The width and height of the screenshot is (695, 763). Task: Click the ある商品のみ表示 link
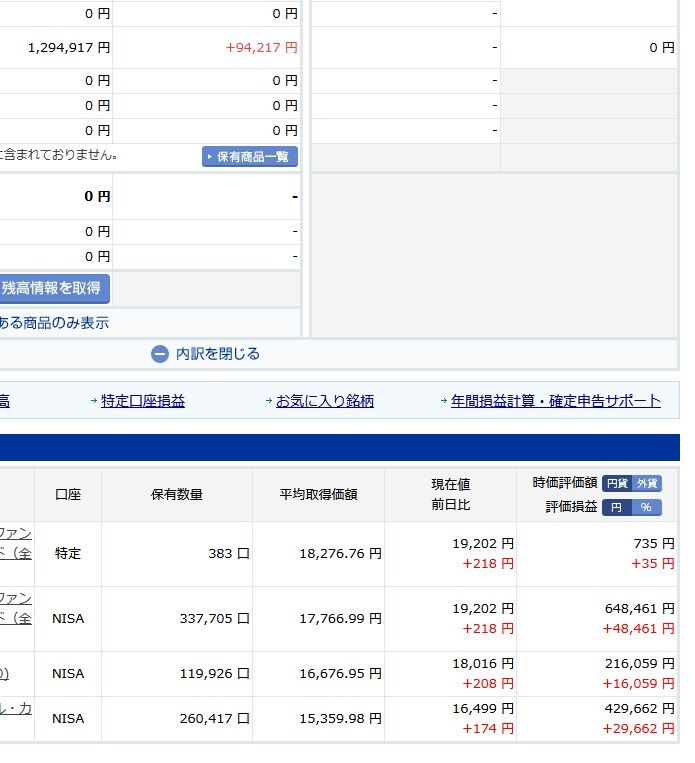(54, 323)
